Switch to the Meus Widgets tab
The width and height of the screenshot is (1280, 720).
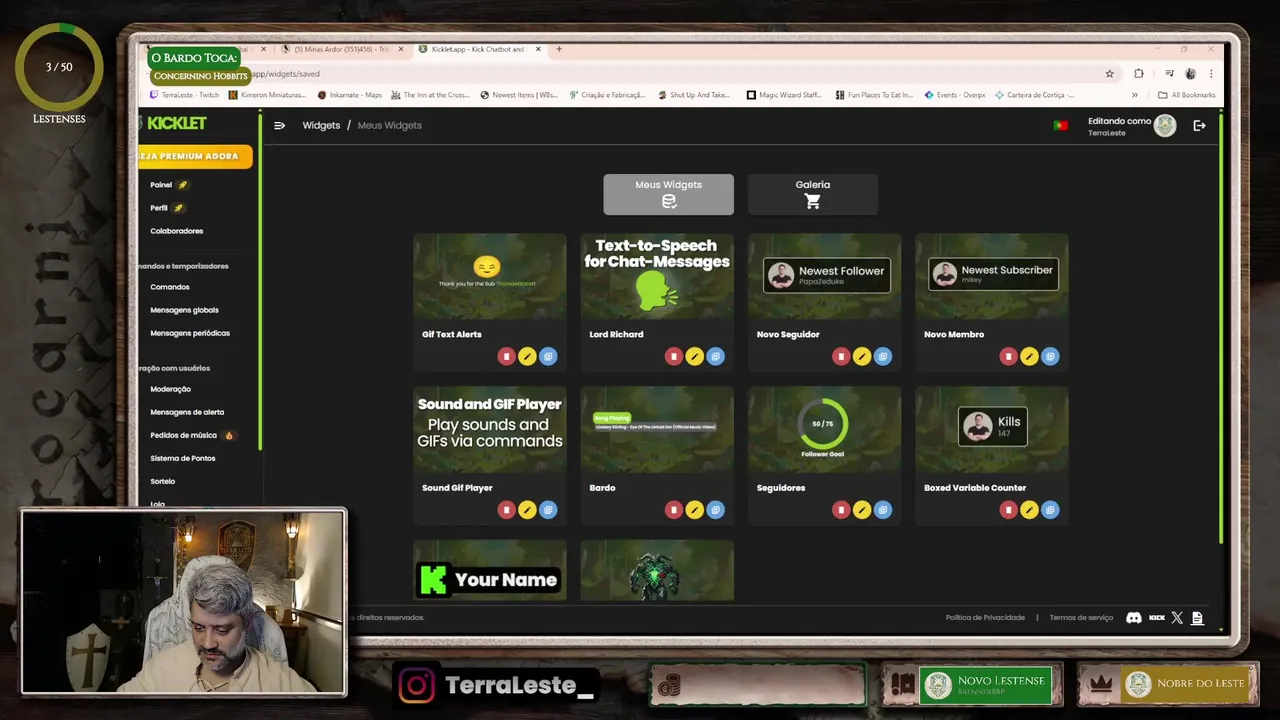pos(668,194)
